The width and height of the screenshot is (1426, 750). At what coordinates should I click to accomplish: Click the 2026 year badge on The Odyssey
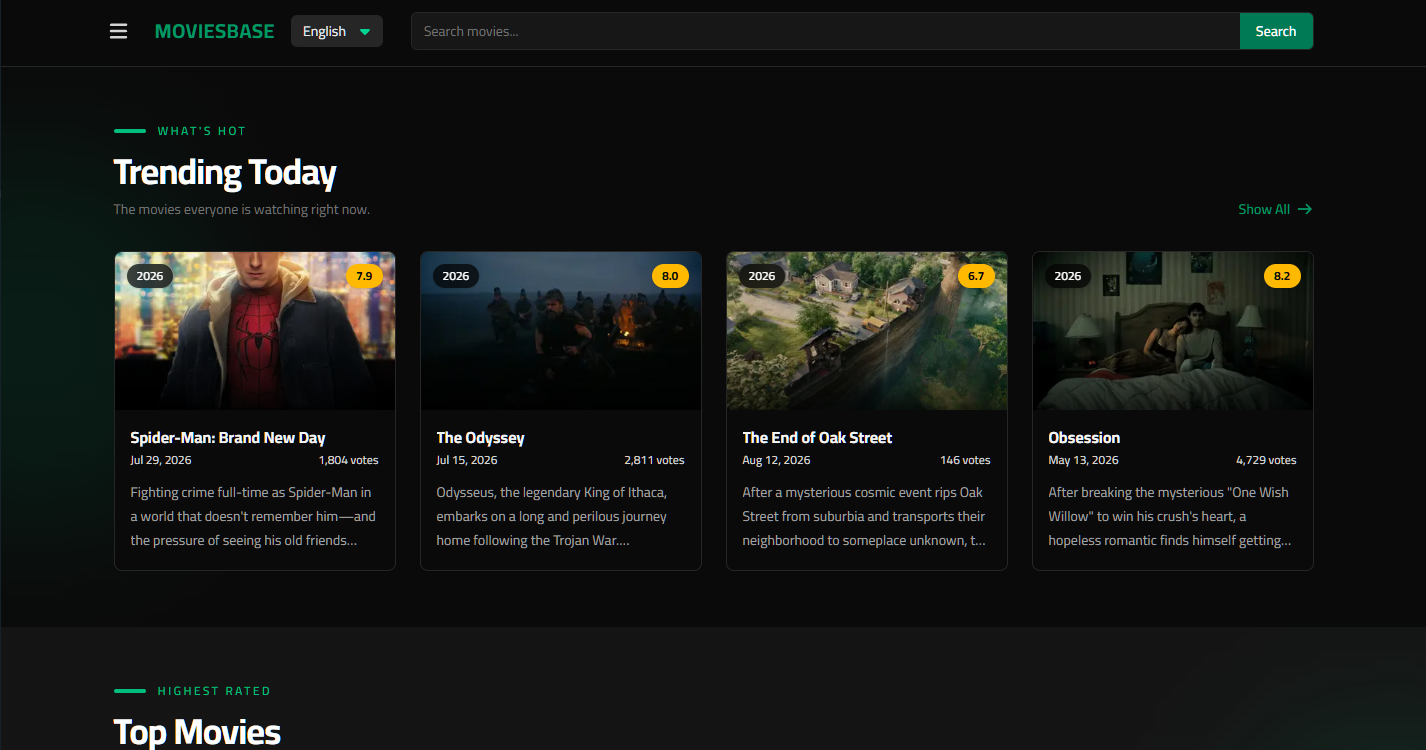pyautogui.click(x=456, y=276)
